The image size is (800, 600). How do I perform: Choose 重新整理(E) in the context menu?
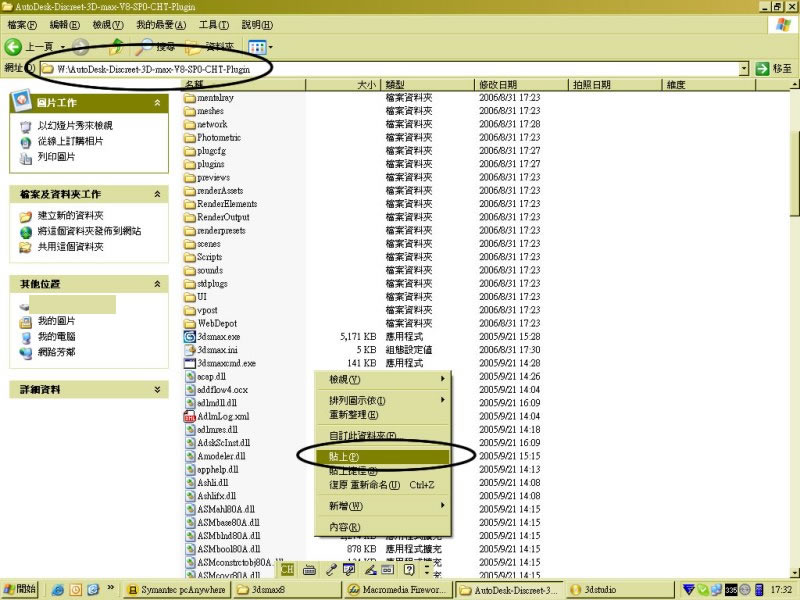pos(382,414)
